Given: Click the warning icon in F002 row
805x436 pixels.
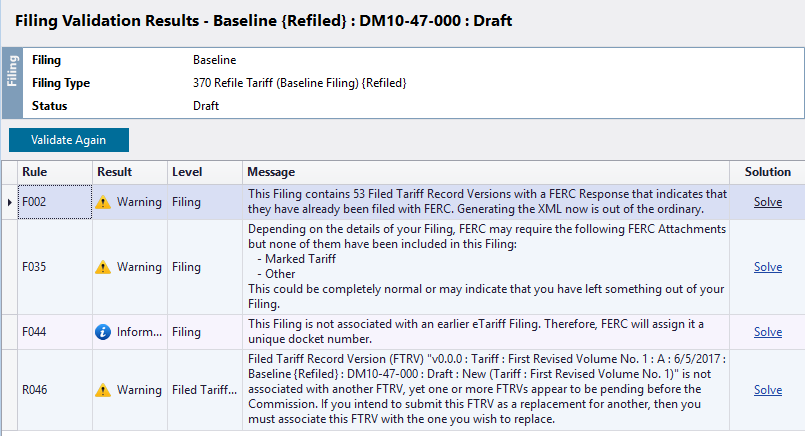Looking at the screenshot, I should pyautogui.click(x=103, y=202).
